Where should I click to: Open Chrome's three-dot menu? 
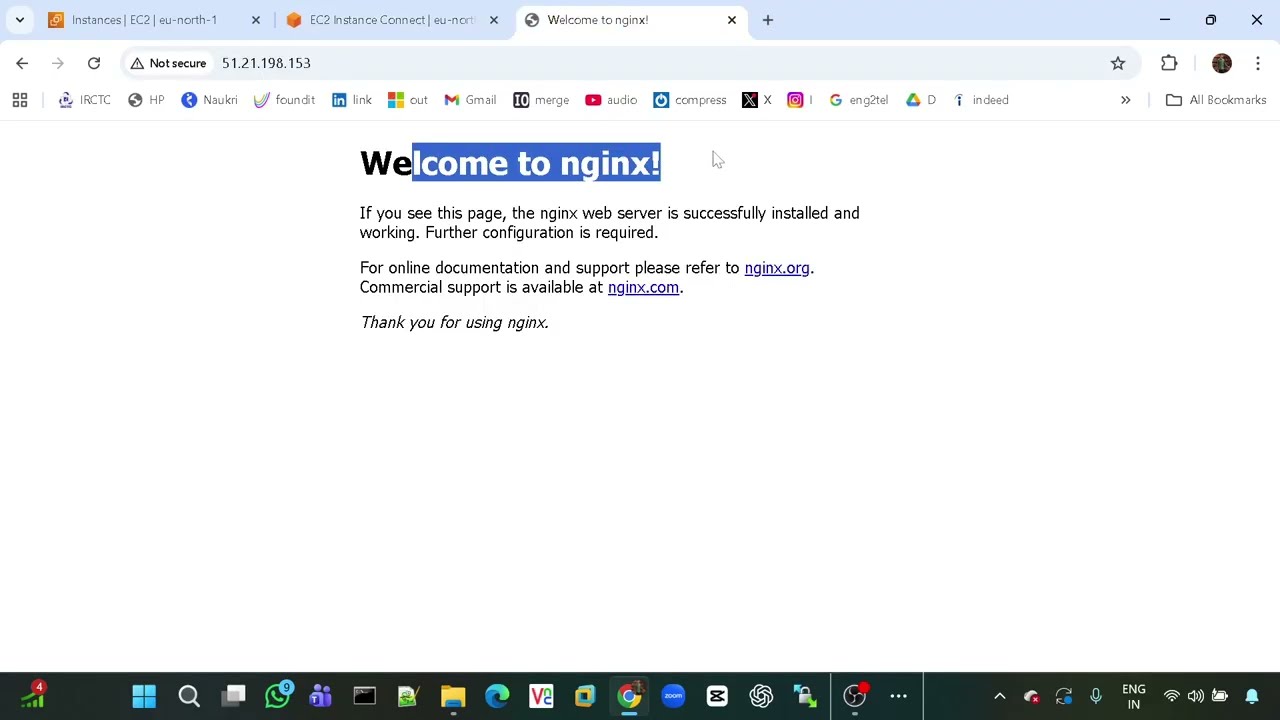click(1257, 63)
